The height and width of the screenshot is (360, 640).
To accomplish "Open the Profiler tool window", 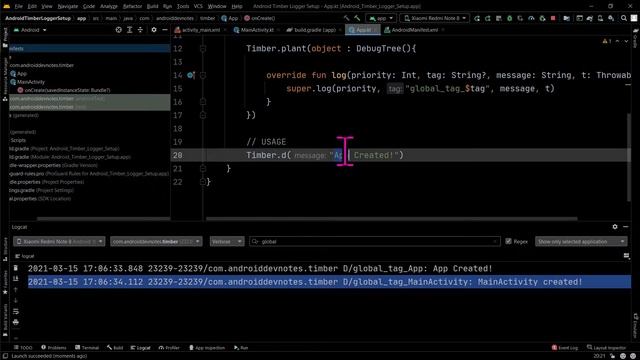I will pyautogui.click(x=169, y=348).
